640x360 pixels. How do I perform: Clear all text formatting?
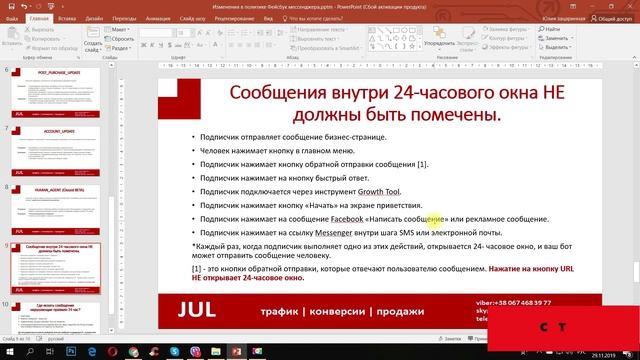(220, 33)
